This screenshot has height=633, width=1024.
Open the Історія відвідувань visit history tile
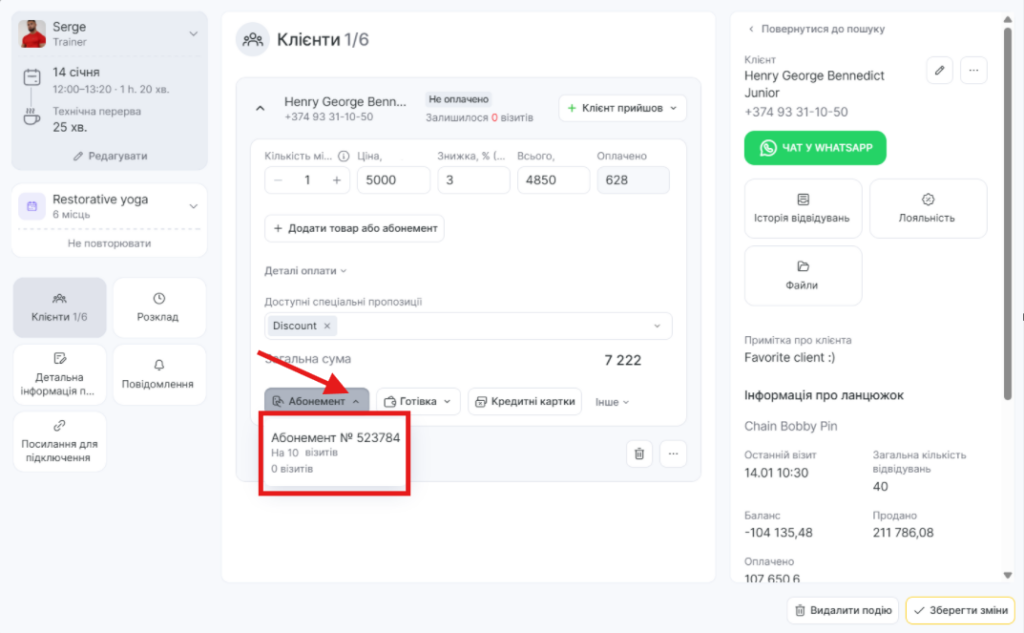tap(802, 208)
